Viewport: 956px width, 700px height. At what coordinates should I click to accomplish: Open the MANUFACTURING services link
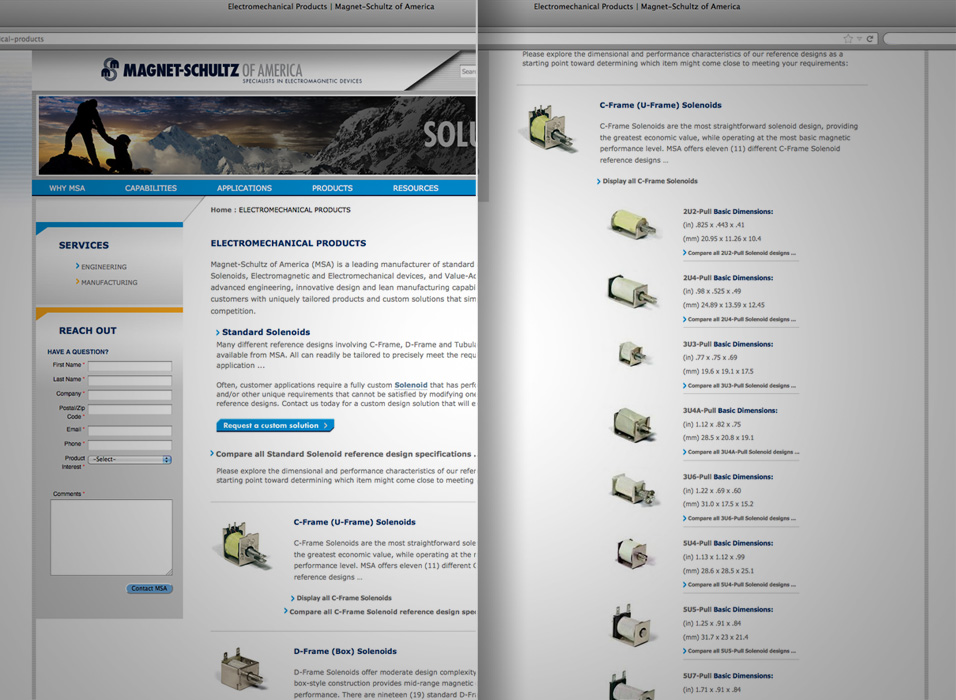tap(109, 282)
